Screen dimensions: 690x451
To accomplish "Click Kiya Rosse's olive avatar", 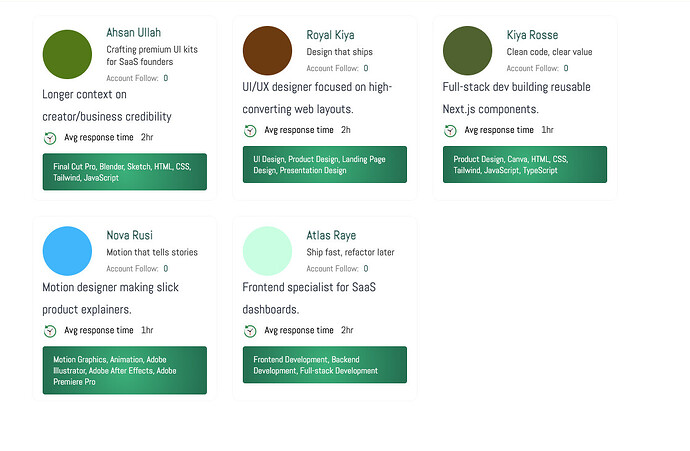I will click(468, 52).
